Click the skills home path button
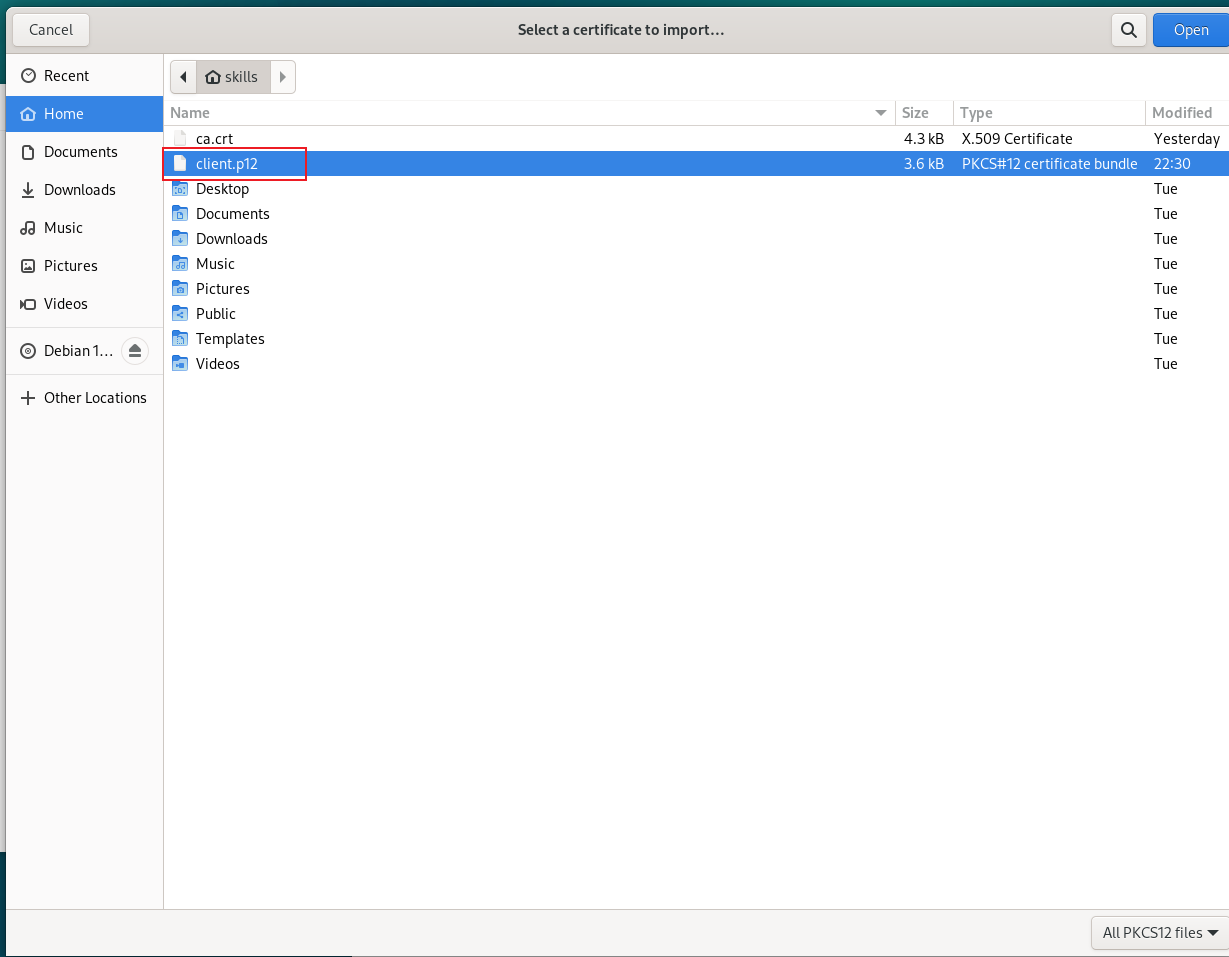 pyautogui.click(x=233, y=77)
